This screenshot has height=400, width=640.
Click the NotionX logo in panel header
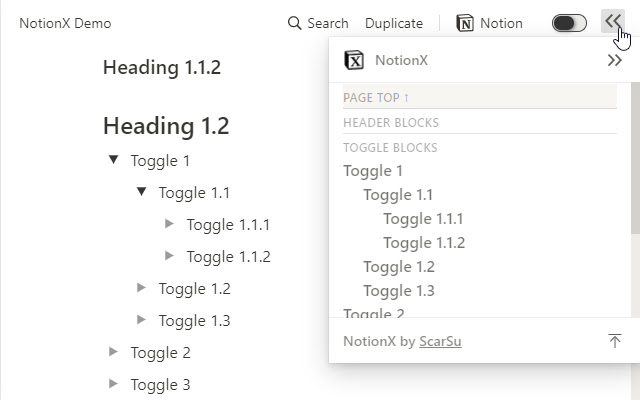coord(354,61)
